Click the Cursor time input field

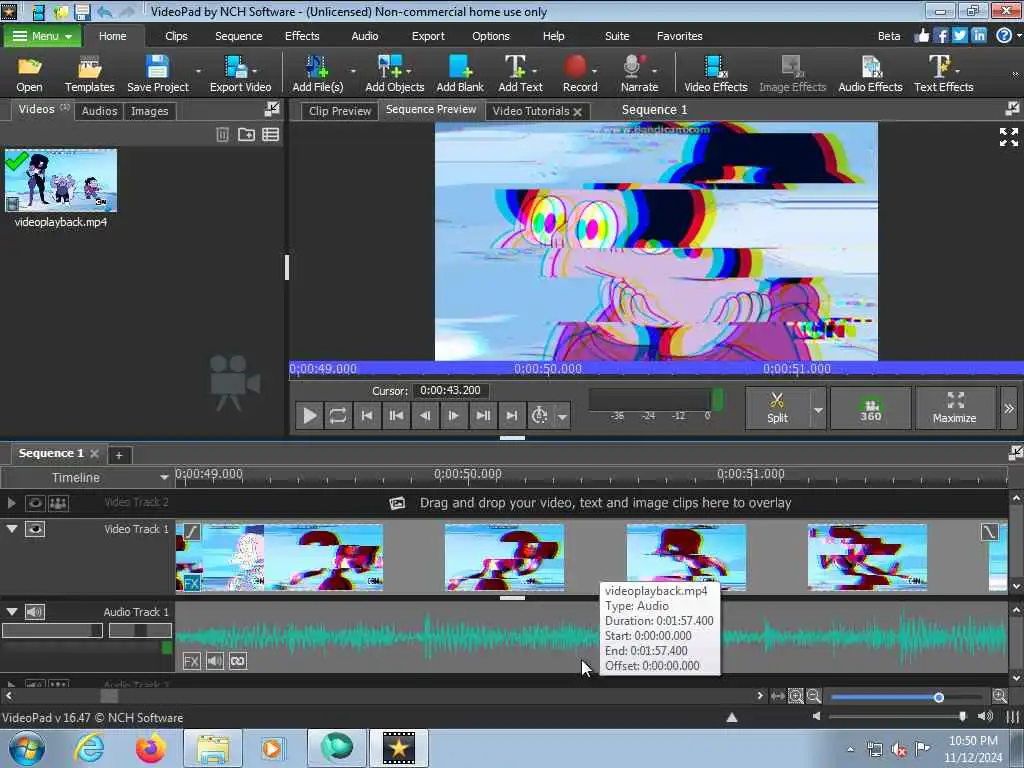pyautogui.click(x=451, y=391)
